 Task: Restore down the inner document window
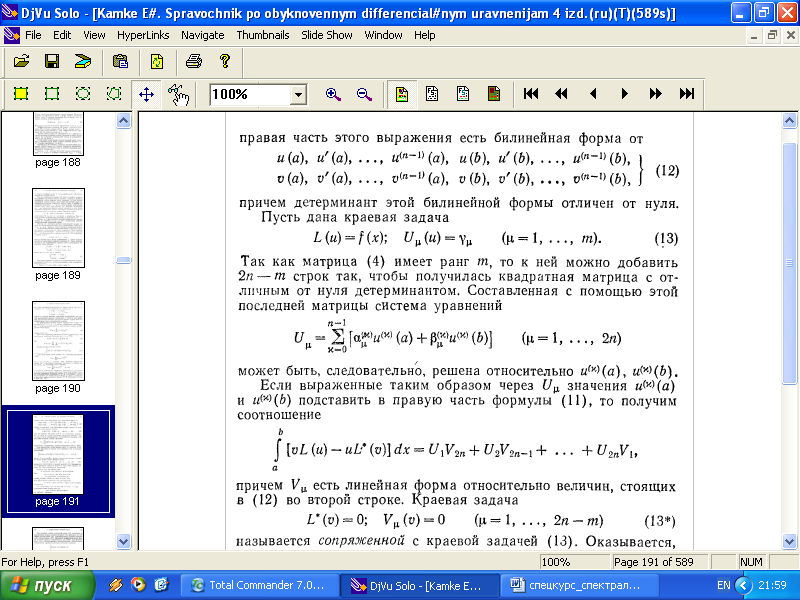[772, 35]
